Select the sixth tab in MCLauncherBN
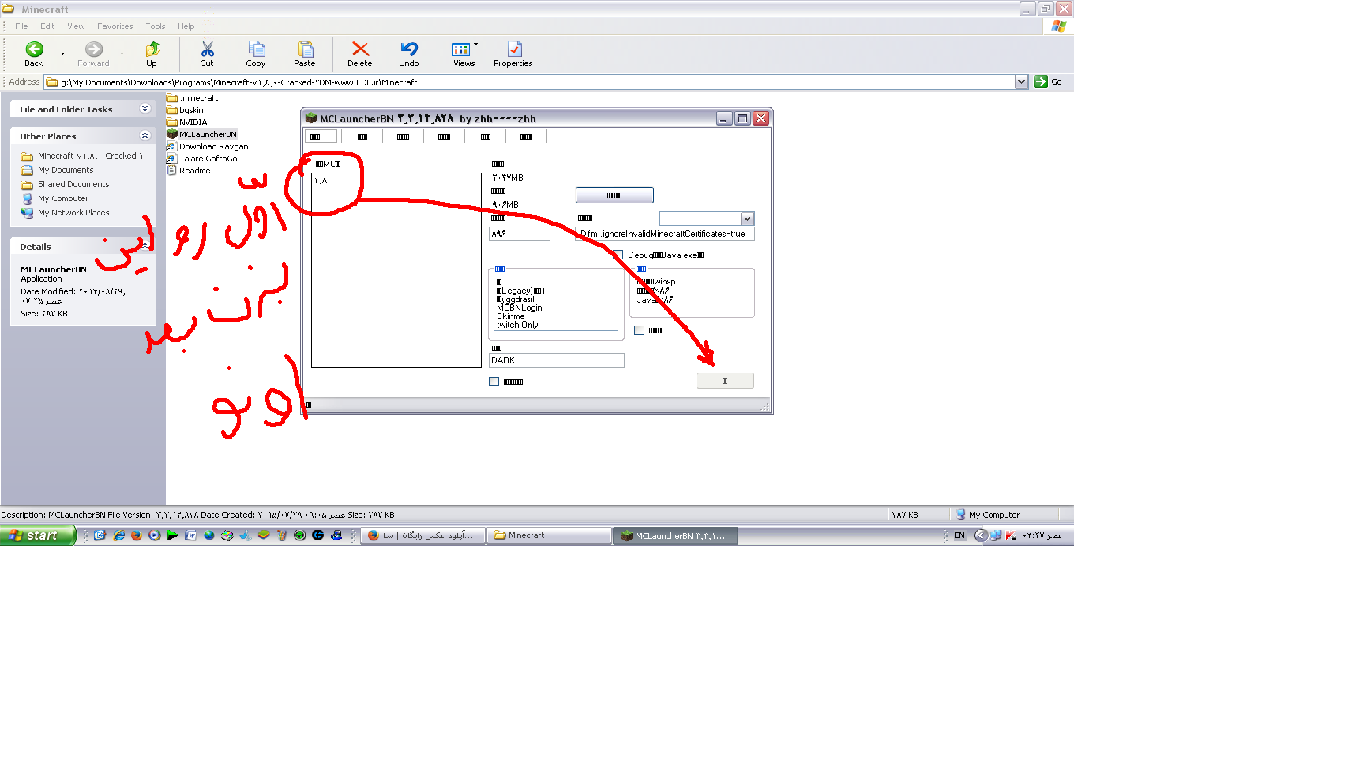 526,137
